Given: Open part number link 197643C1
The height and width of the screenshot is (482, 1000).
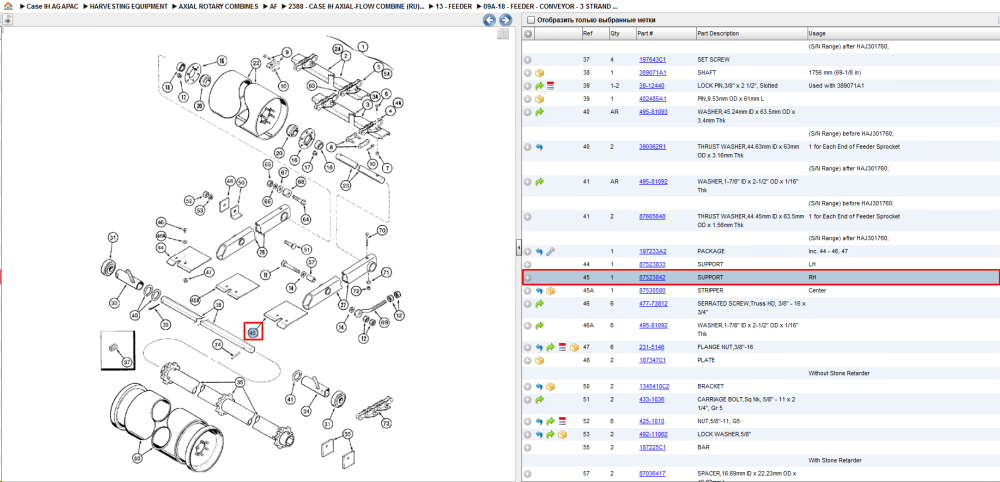Looking at the screenshot, I should tap(651, 59).
